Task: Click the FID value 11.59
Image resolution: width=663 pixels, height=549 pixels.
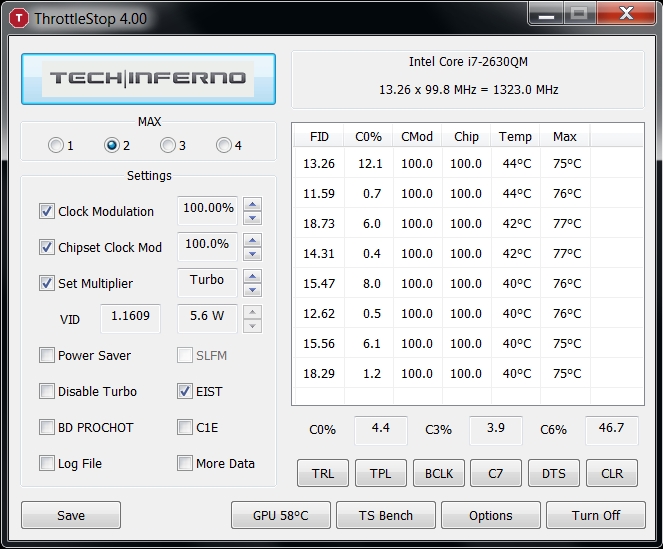Action: 319,193
